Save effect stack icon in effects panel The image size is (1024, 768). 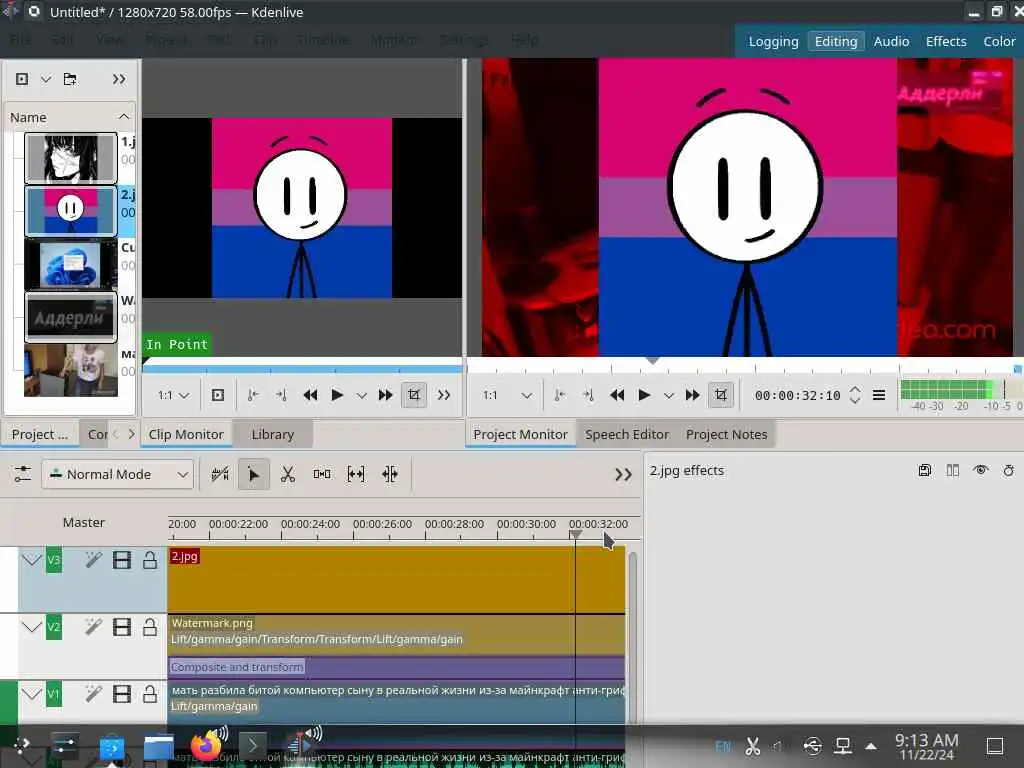point(925,470)
